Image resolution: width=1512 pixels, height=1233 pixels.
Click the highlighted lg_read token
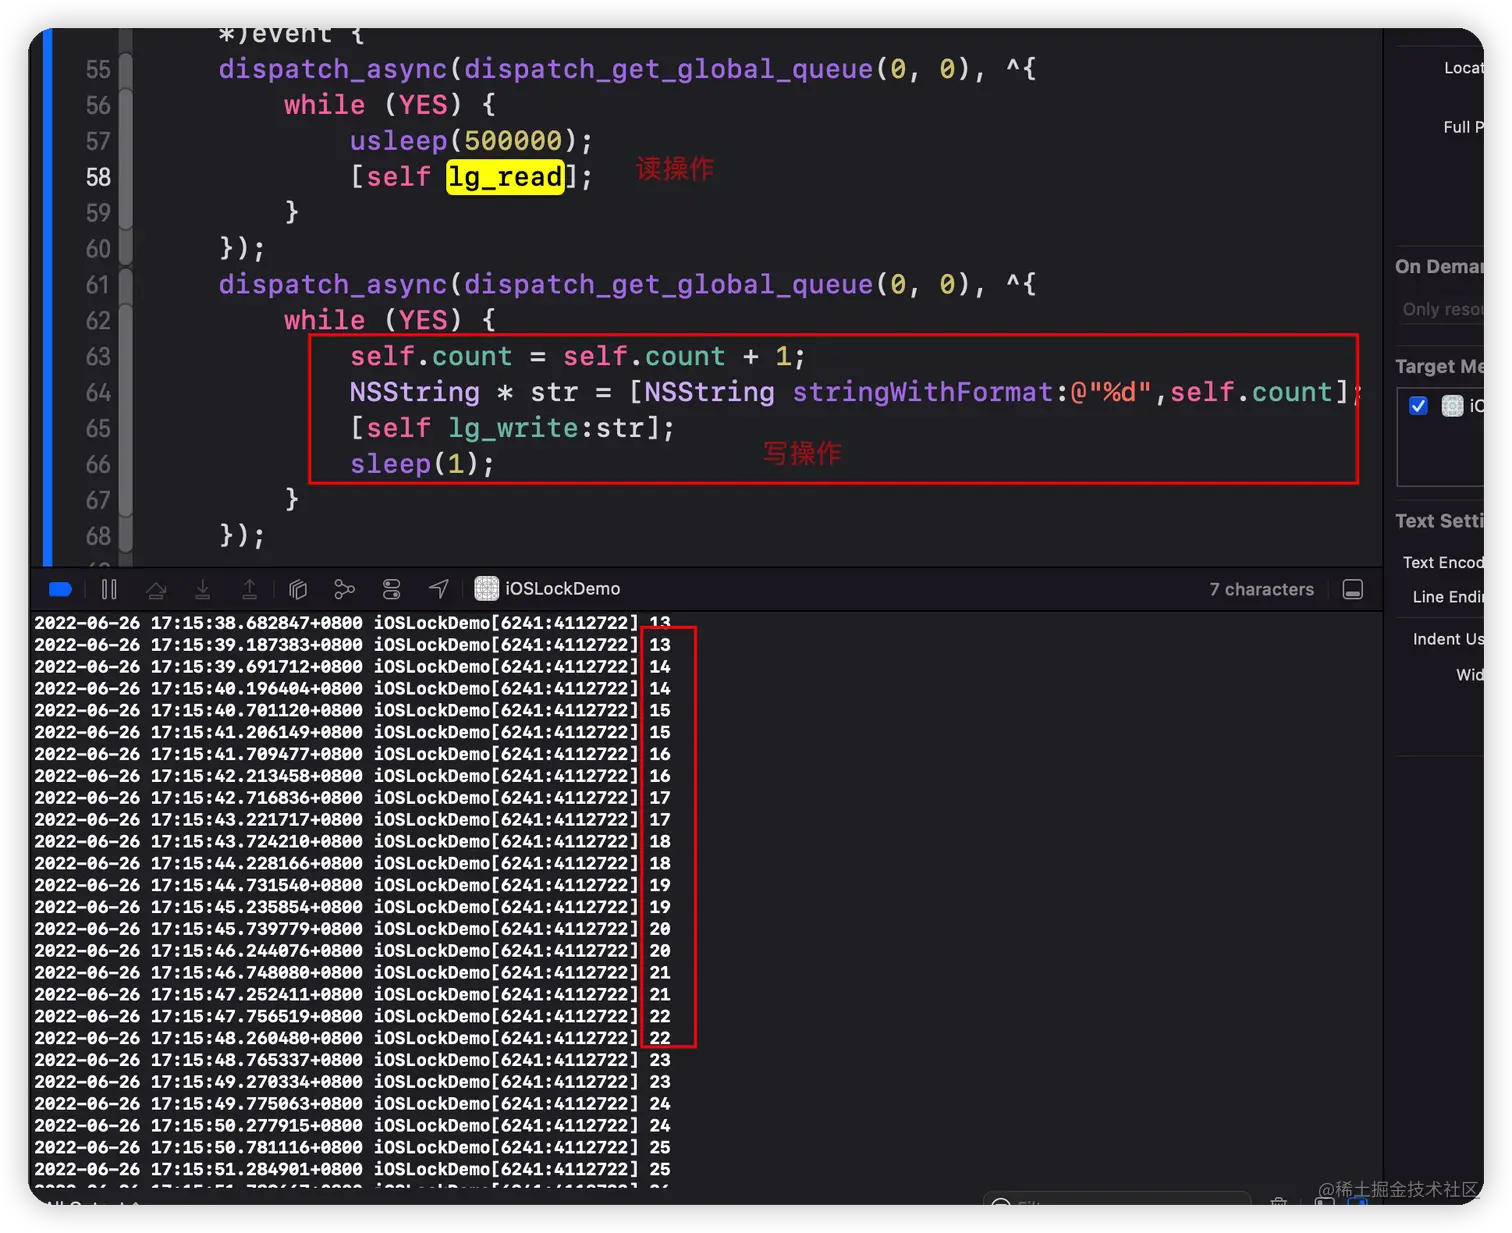(505, 177)
